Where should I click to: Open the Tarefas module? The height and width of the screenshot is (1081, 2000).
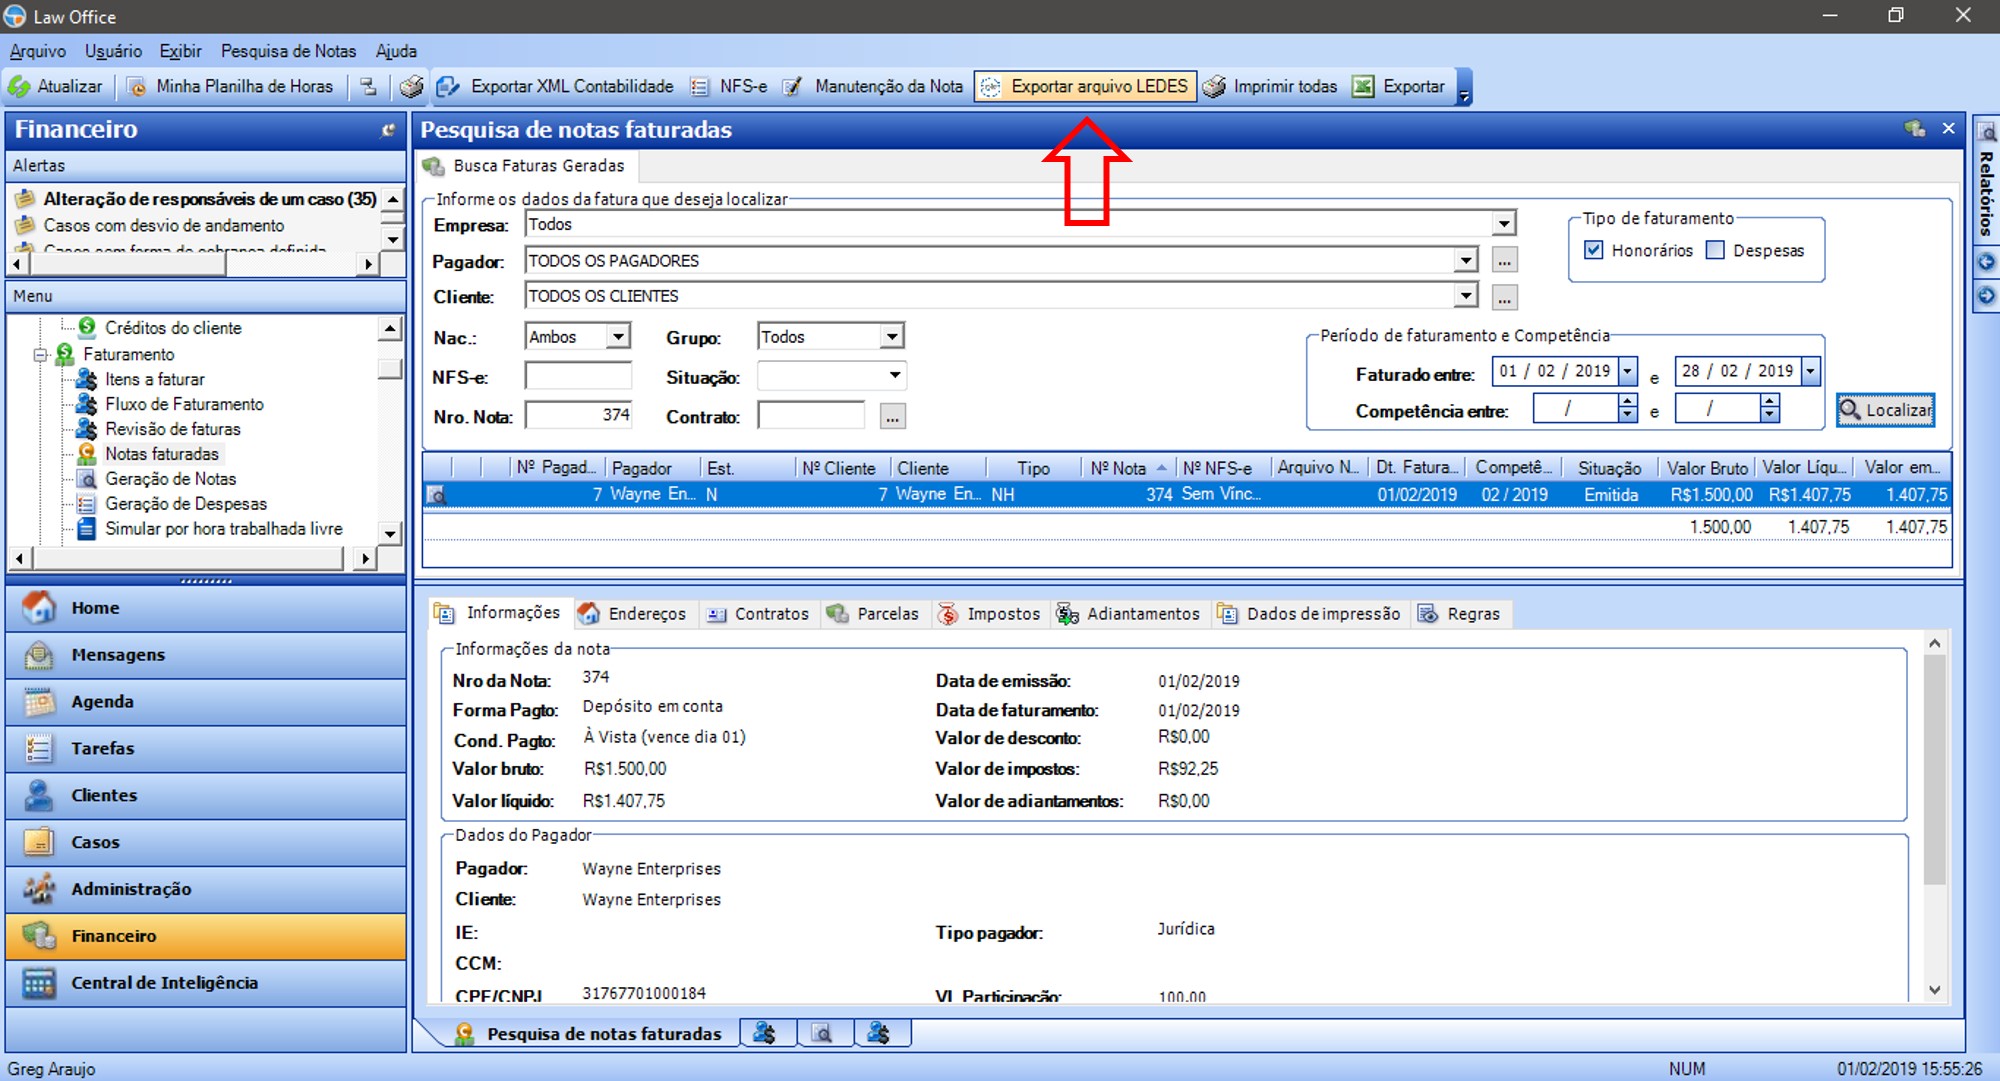point(206,749)
